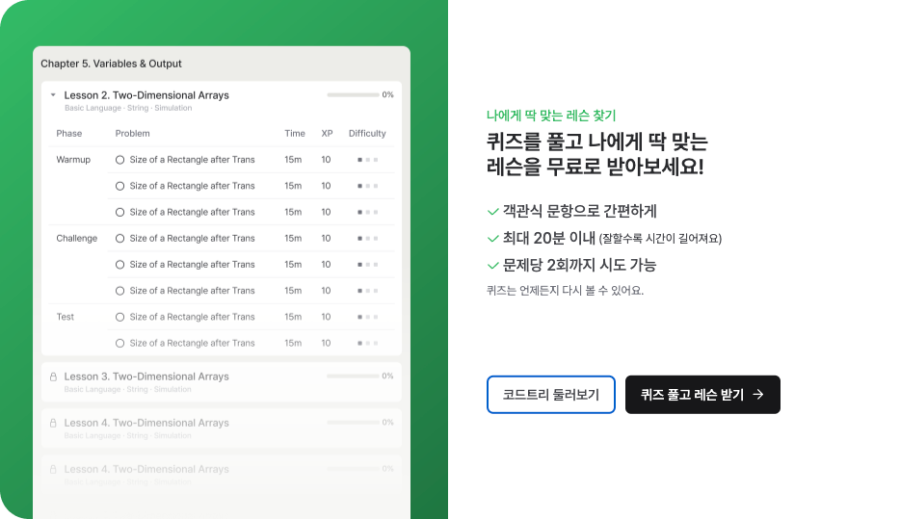This screenshot has width=900, height=519.
Task: Collapse the Lesson 2 triangle arrow
Action: tap(53, 95)
